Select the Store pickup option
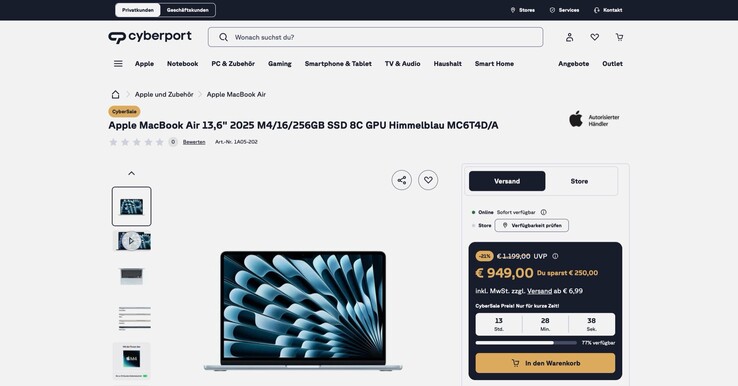This screenshot has height=386, width=738. pos(579,181)
